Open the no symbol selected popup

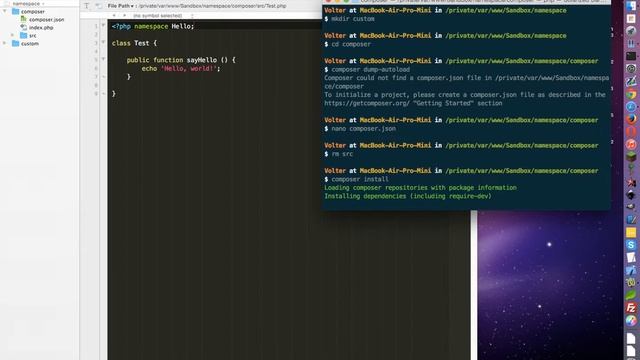(163, 16)
